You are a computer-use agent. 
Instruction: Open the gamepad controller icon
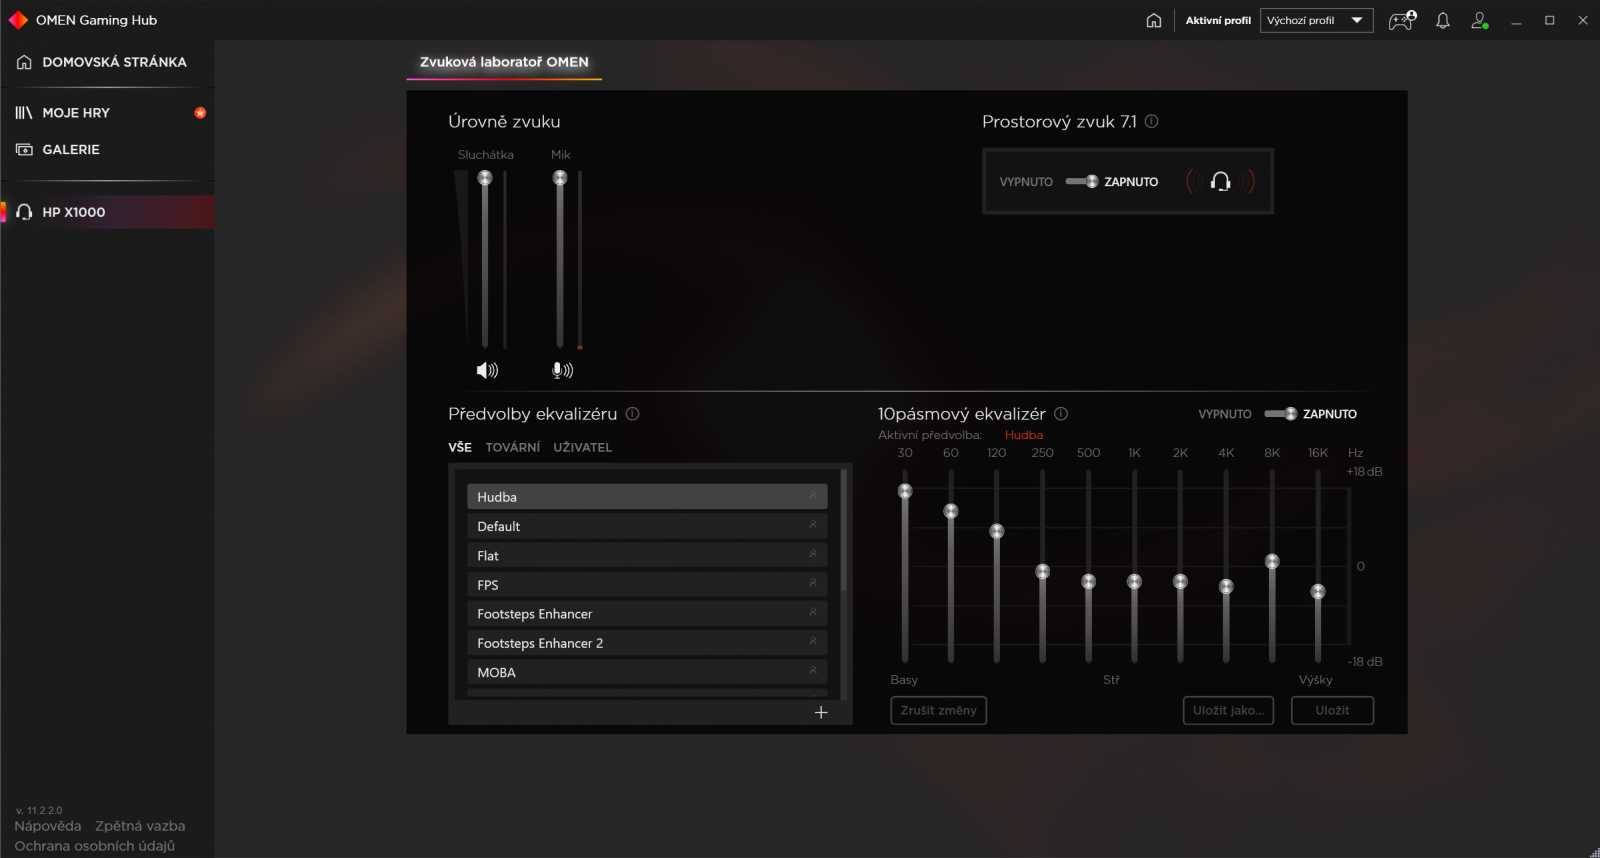[1402, 20]
